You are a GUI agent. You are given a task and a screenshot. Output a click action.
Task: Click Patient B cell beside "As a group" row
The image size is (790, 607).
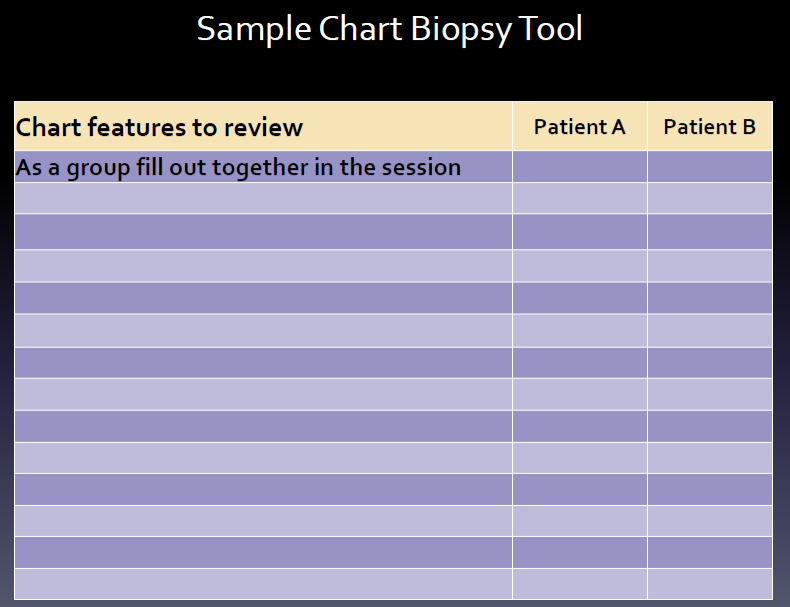pos(710,167)
